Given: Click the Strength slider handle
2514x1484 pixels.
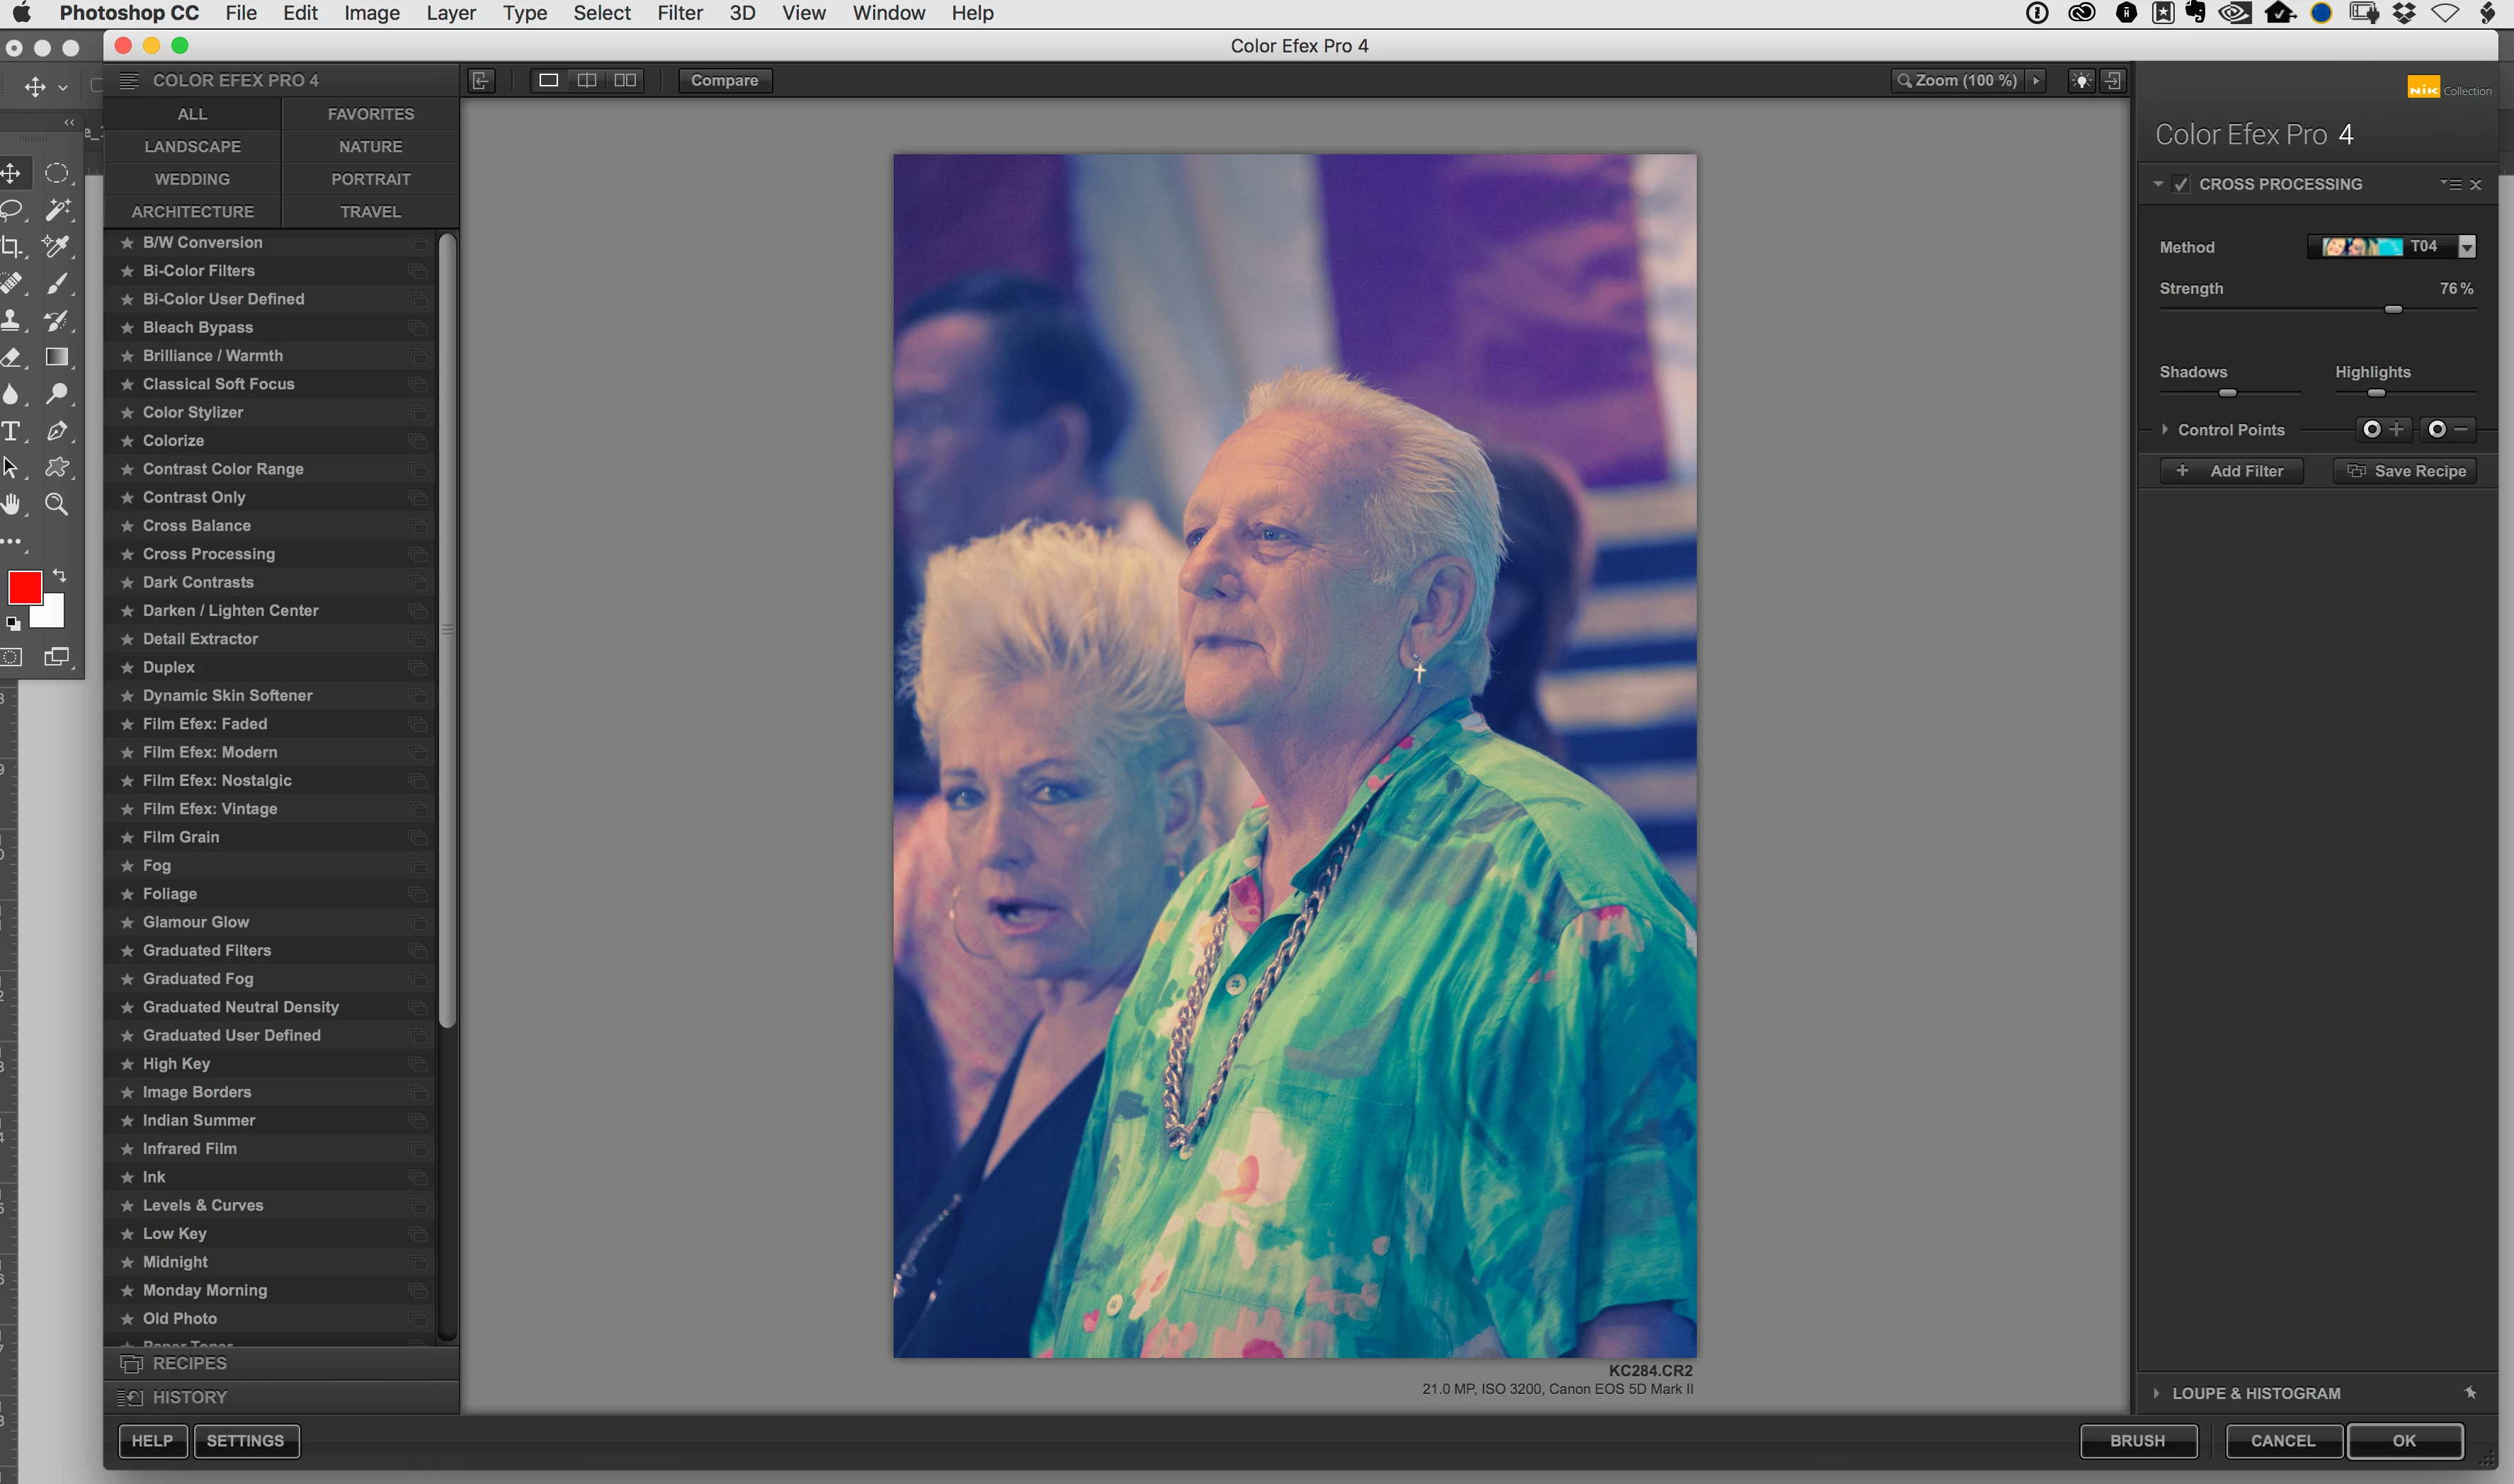Looking at the screenshot, I should point(2393,310).
